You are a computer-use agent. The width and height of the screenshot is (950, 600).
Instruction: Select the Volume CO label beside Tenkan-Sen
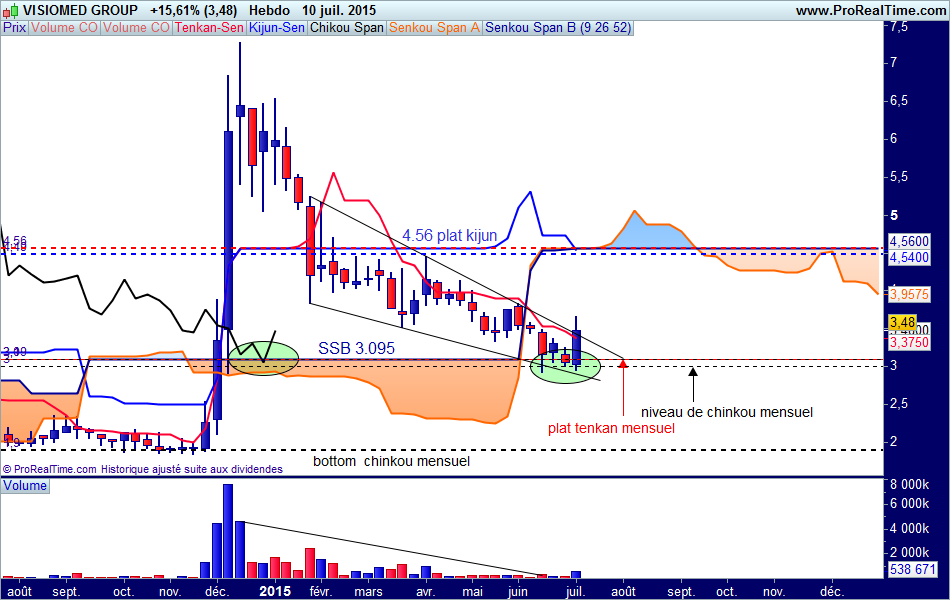click(x=136, y=28)
